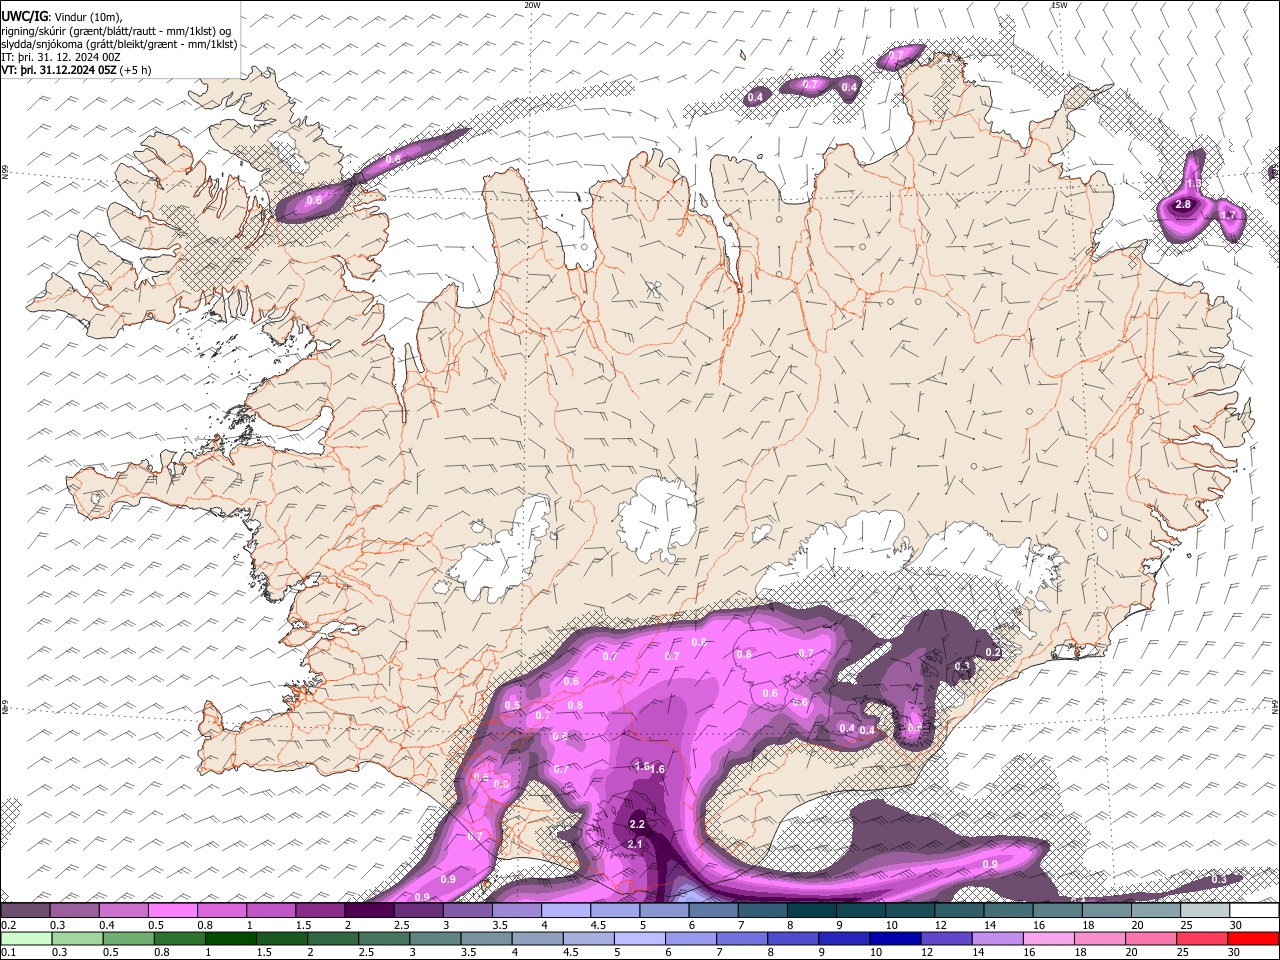The height and width of the screenshot is (960, 1280).
Task: Click the "(+5 h)" forecast offset text
Action: coord(135,70)
